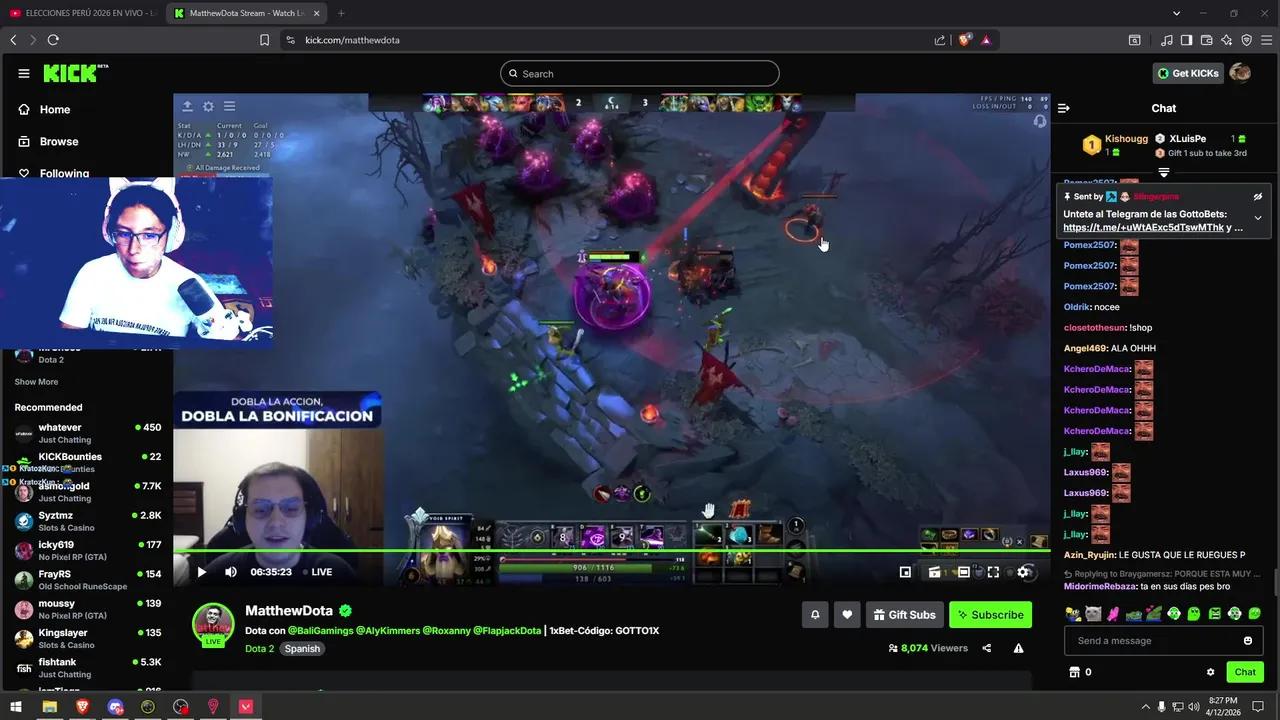Open the channel points store icon

(x=1075, y=672)
